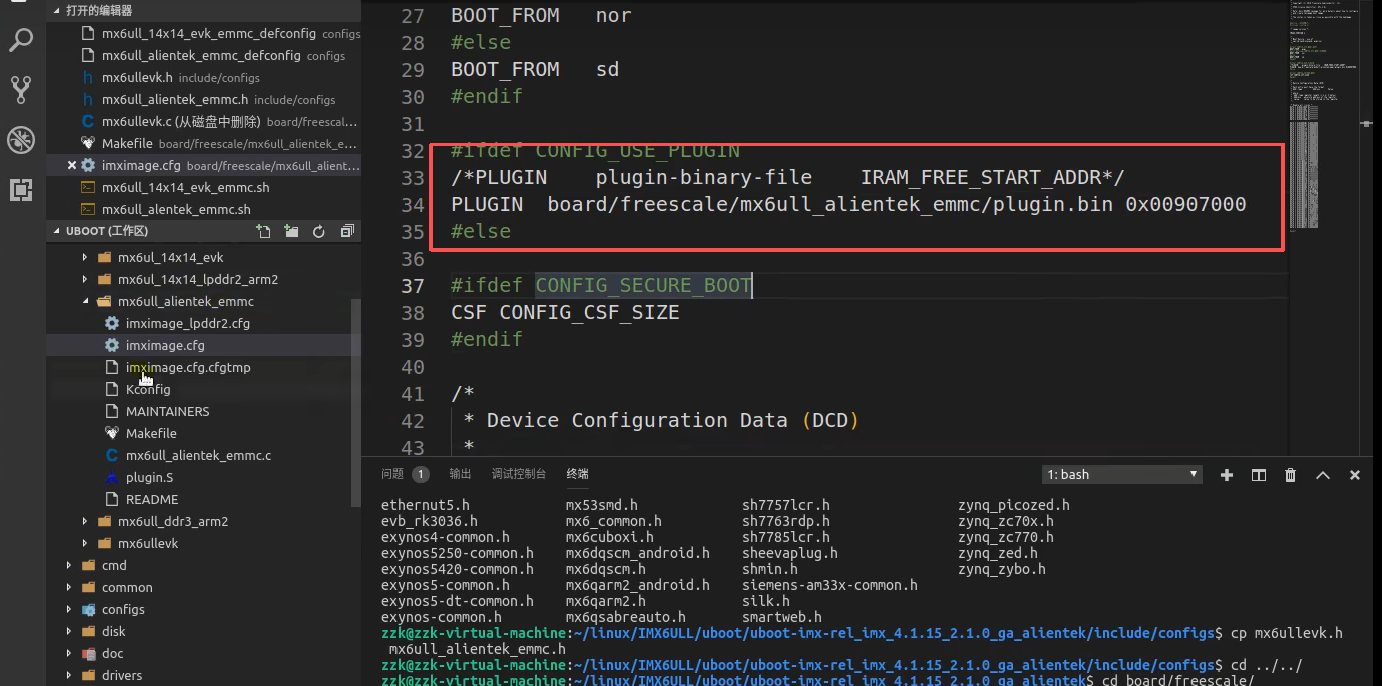Add a new terminal with plus icon
This screenshot has width=1382, height=686.
pos(1227,475)
